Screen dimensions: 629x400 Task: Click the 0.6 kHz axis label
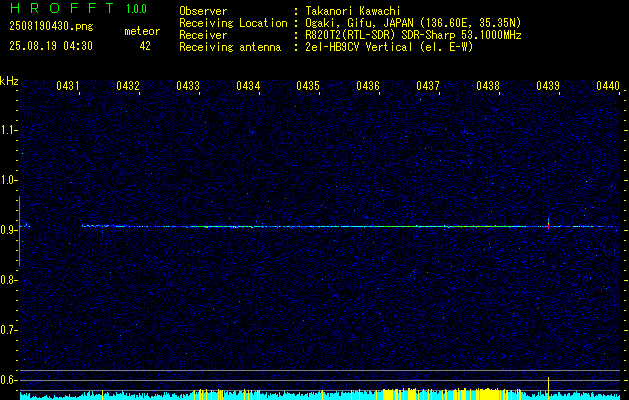tap(8, 380)
